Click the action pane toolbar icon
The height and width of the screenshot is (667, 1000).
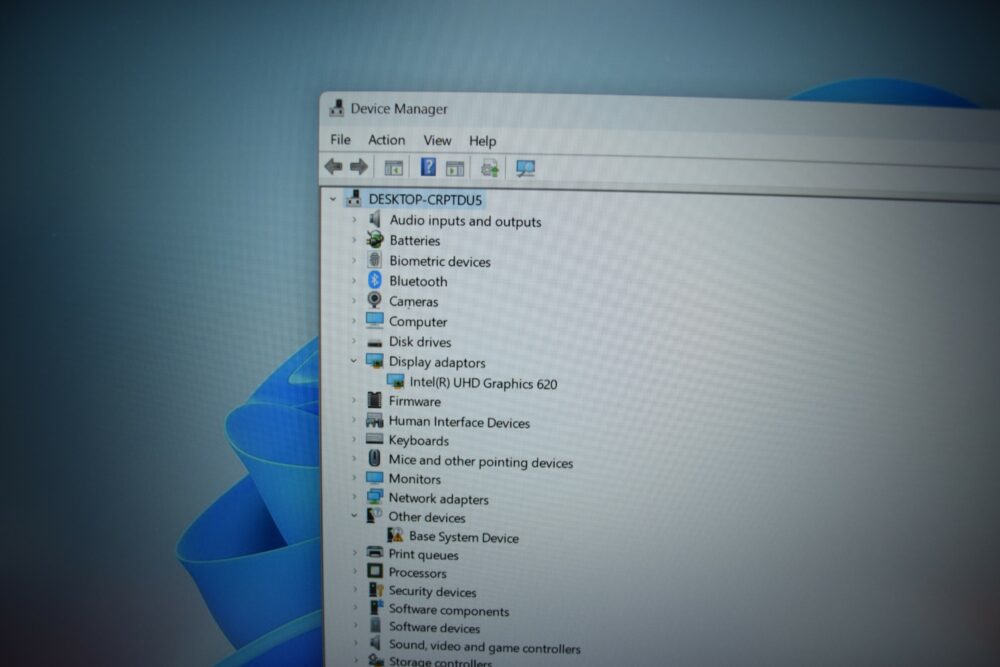pyautogui.click(x=455, y=168)
